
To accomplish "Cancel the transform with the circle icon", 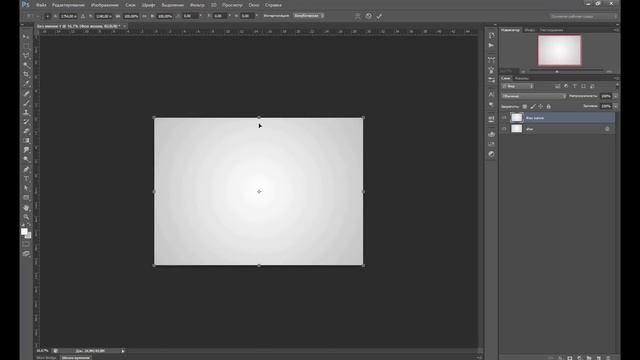I will [x=369, y=16].
